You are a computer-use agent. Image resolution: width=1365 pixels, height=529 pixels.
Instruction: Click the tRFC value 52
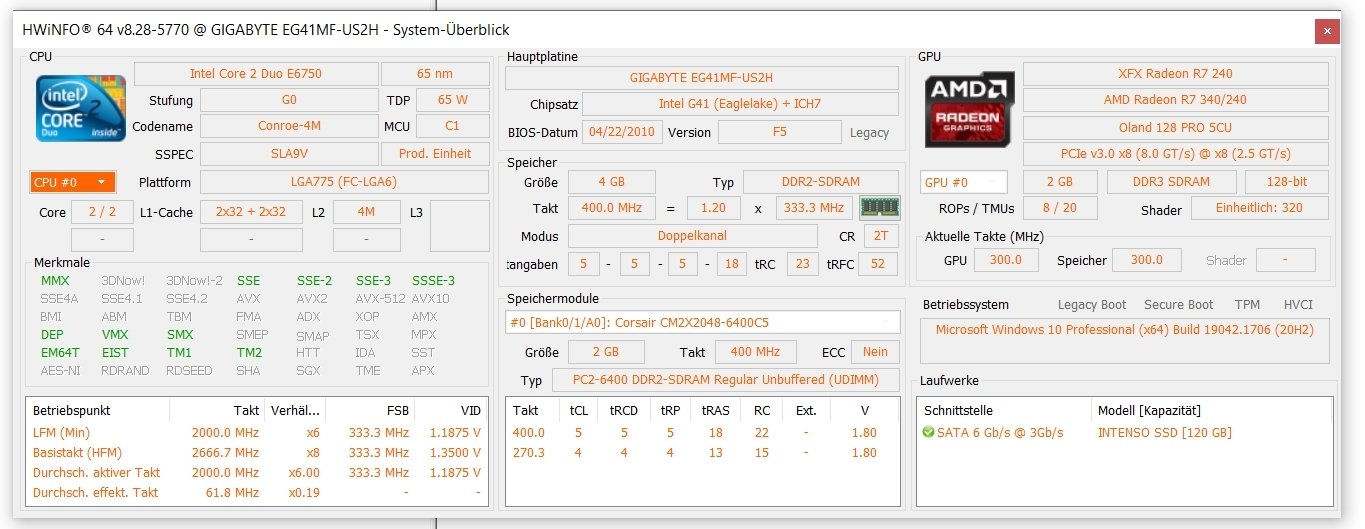(878, 264)
